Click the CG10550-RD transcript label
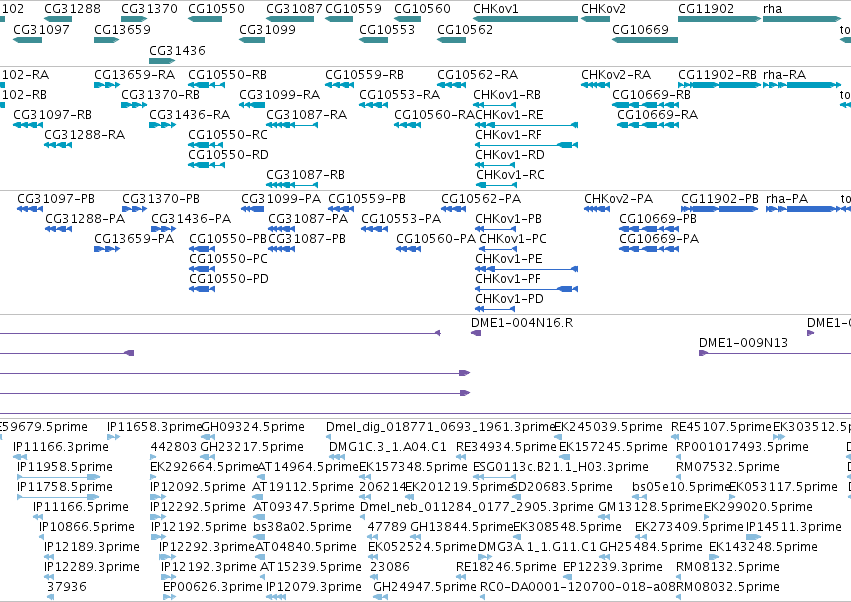This screenshot has height=602, width=851. coord(228,155)
